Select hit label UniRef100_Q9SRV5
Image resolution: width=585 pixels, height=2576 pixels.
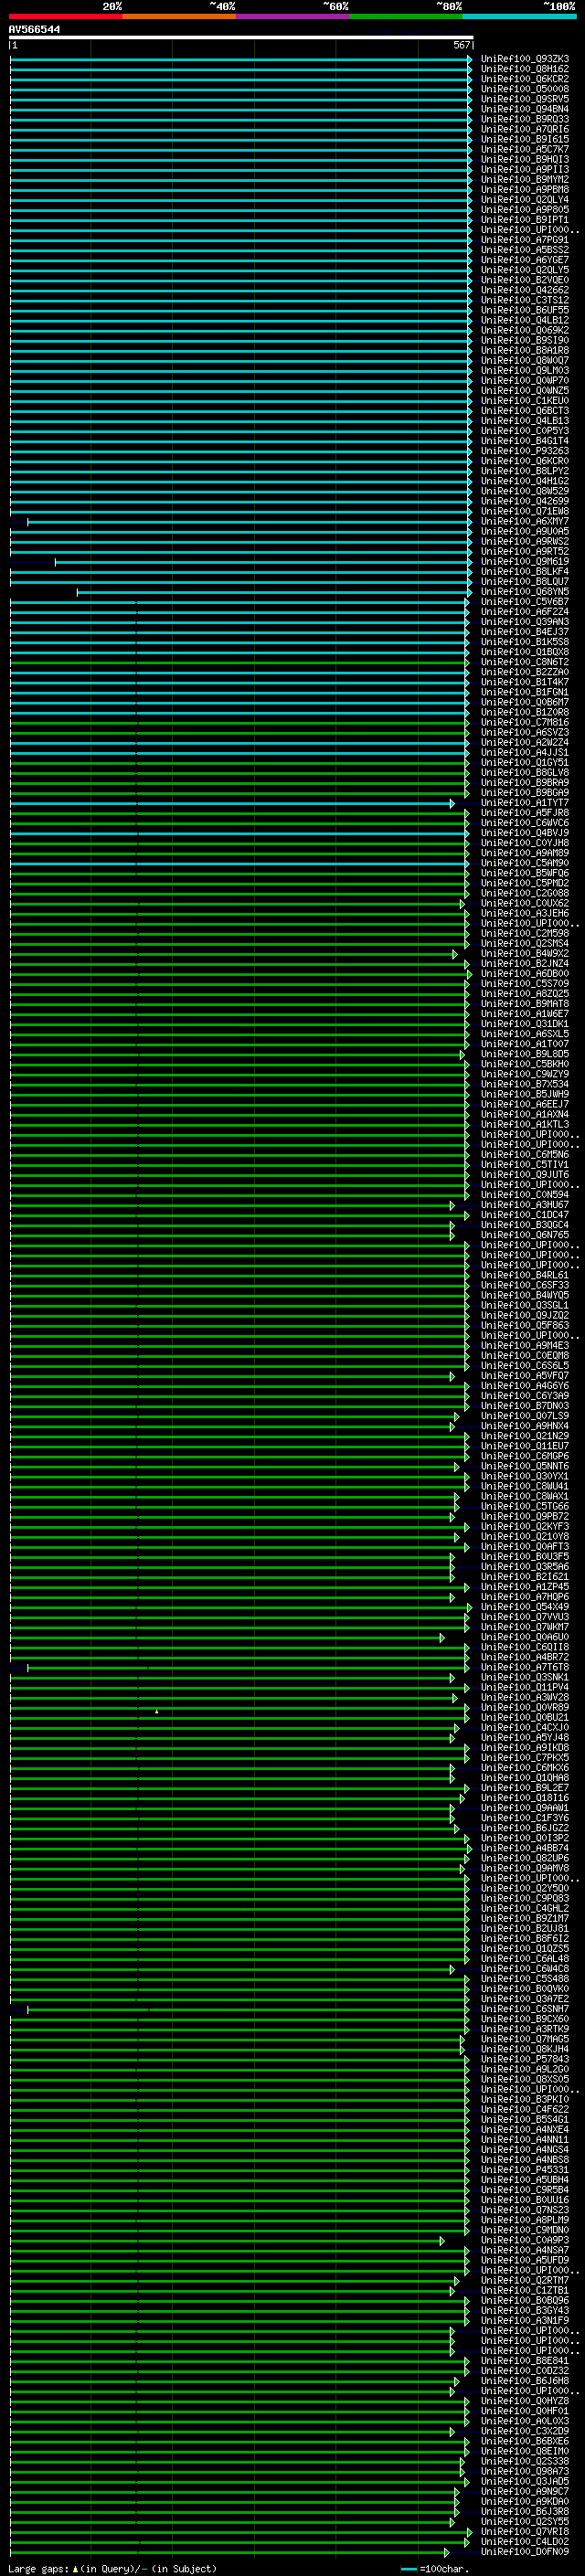click(x=525, y=99)
